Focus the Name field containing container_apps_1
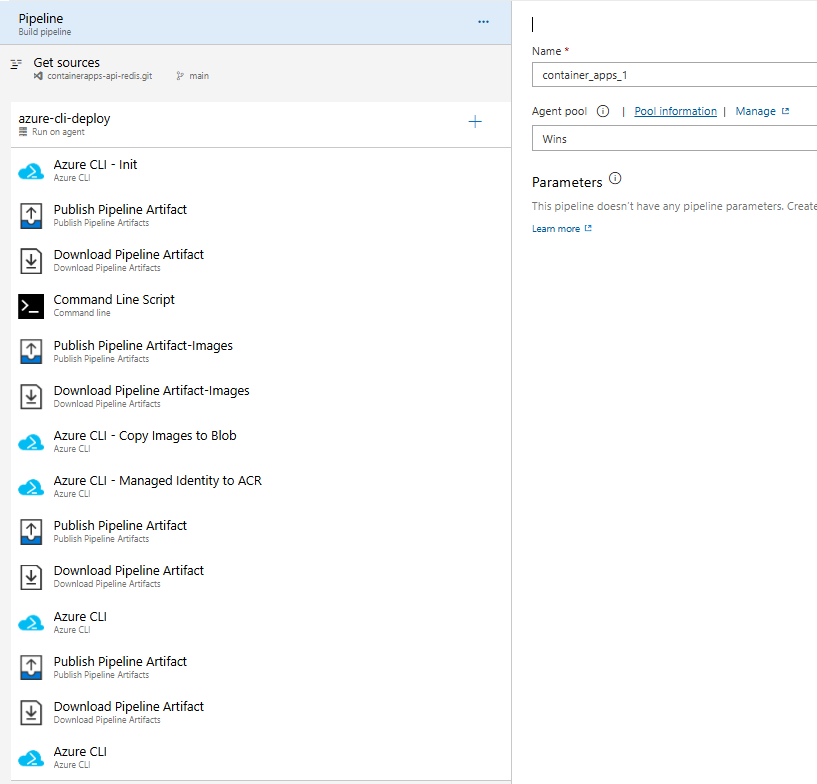 pos(674,75)
